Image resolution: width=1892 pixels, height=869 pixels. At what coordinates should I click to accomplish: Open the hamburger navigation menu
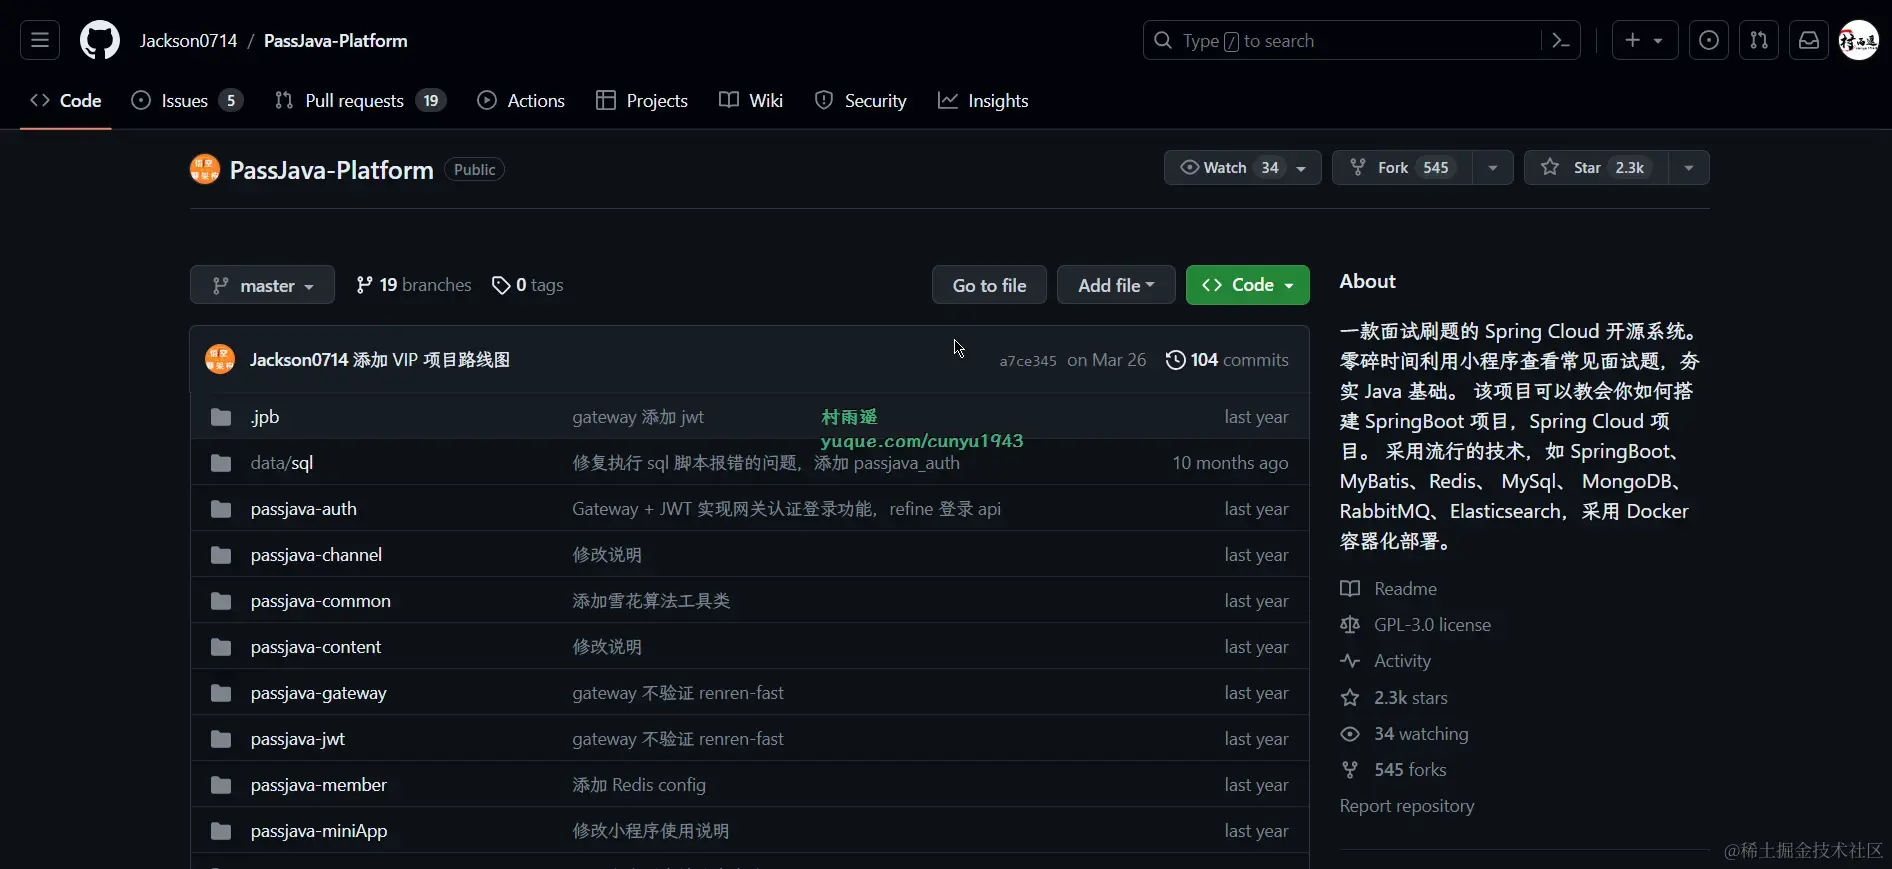[x=40, y=41]
